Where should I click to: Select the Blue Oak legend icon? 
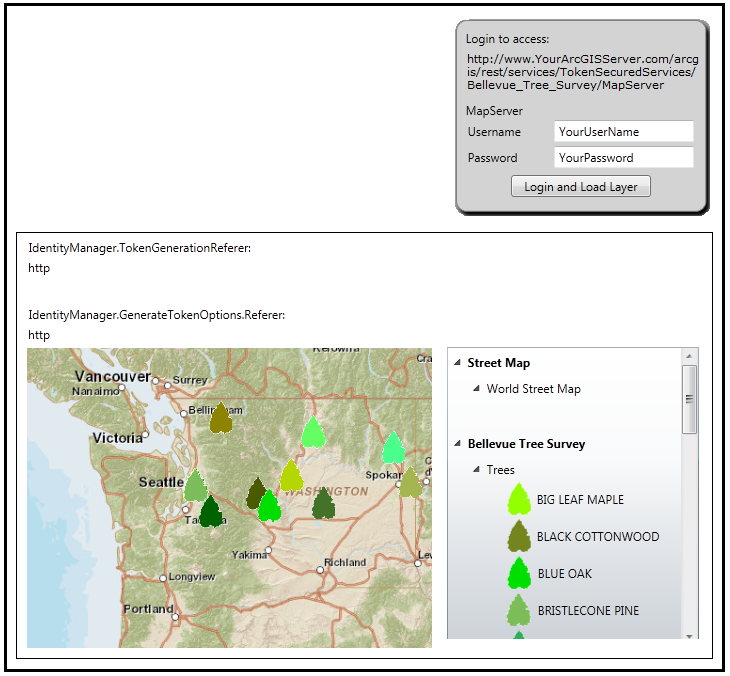pos(519,573)
